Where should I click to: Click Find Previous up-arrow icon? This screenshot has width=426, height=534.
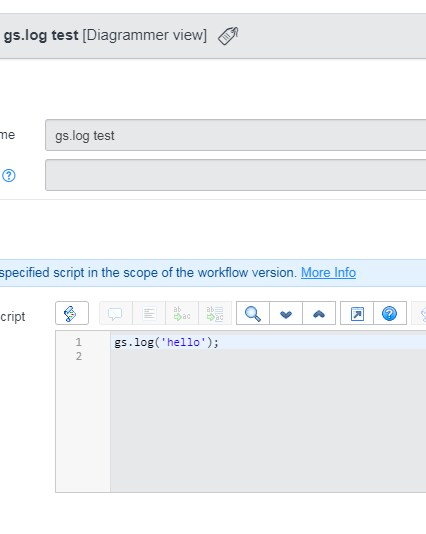[319, 313]
